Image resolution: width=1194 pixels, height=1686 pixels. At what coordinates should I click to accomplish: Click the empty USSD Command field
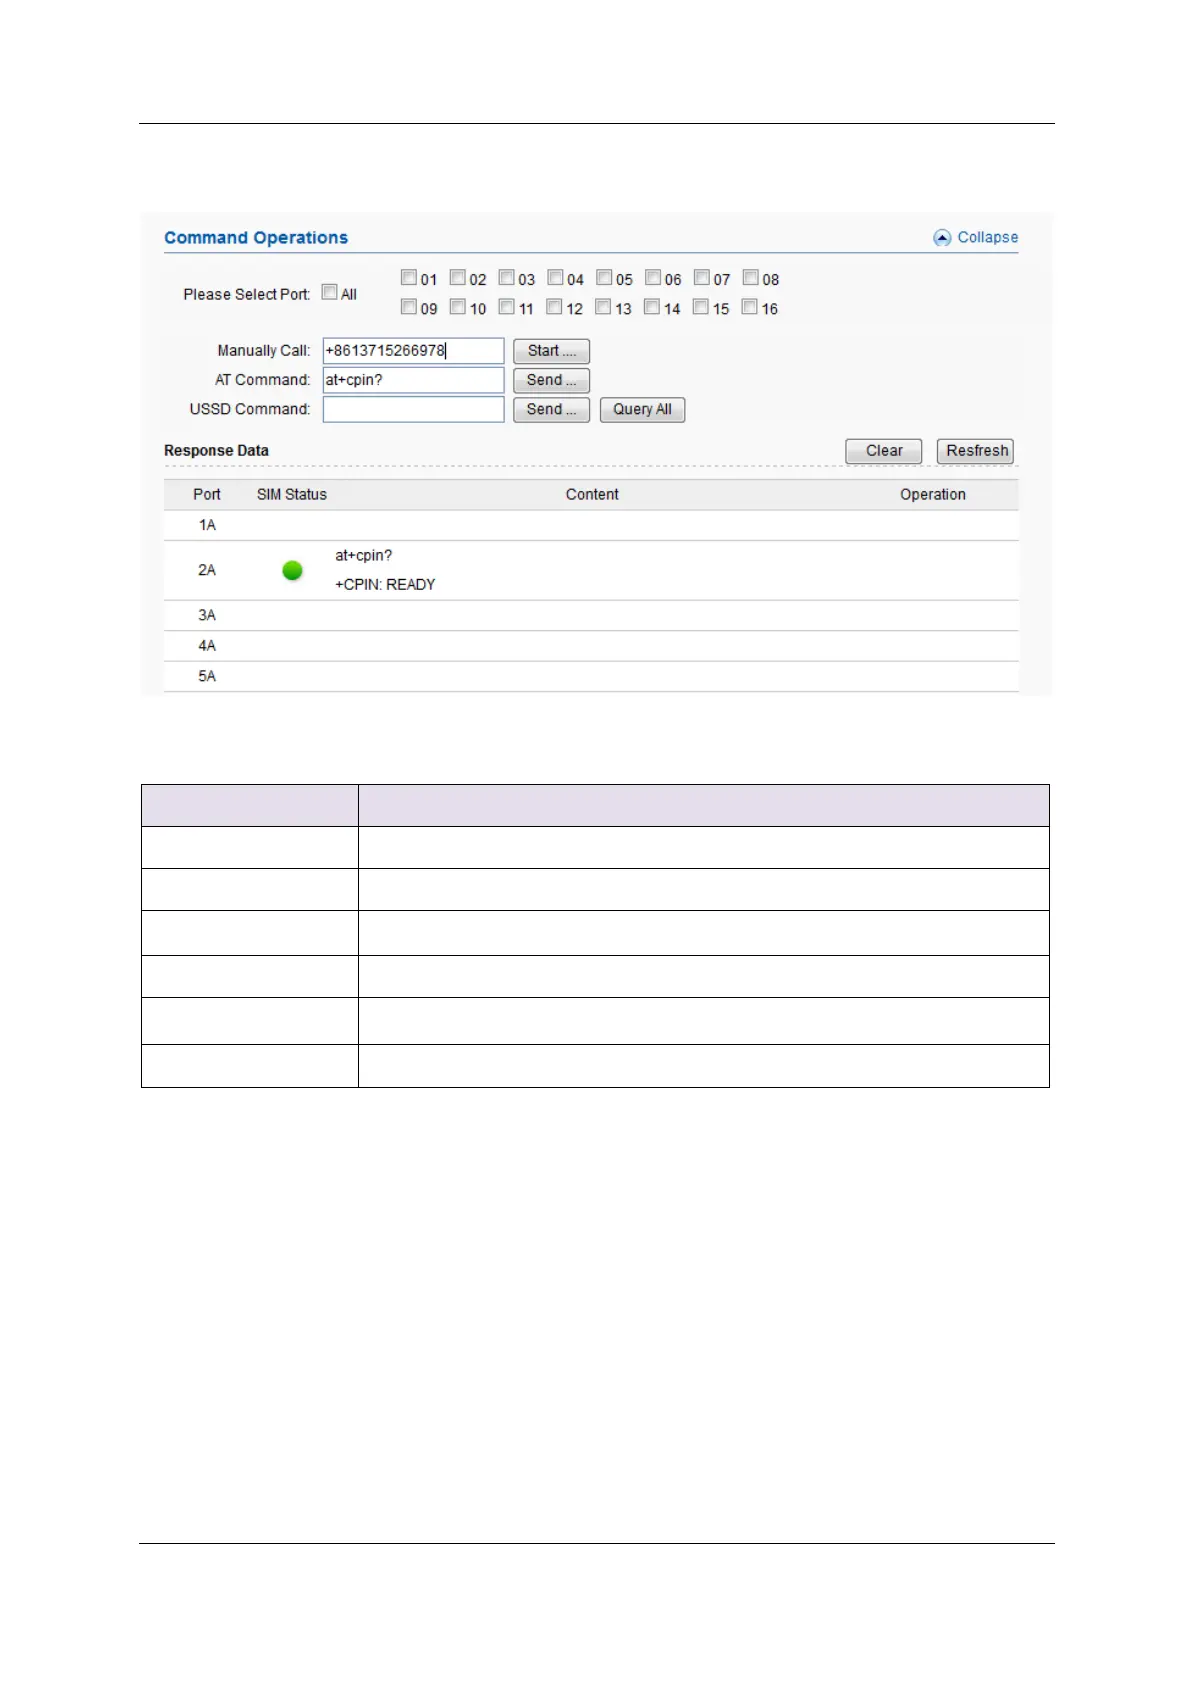[413, 409]
